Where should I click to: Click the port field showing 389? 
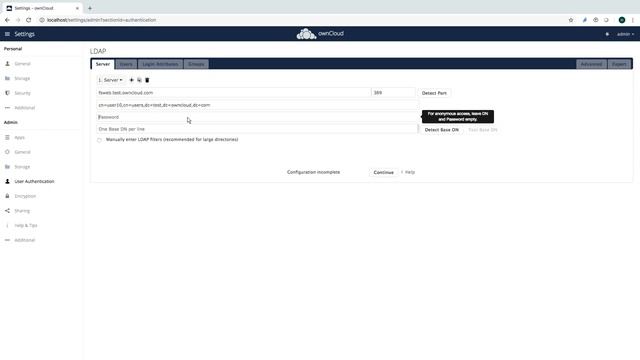tap(393, 93)
